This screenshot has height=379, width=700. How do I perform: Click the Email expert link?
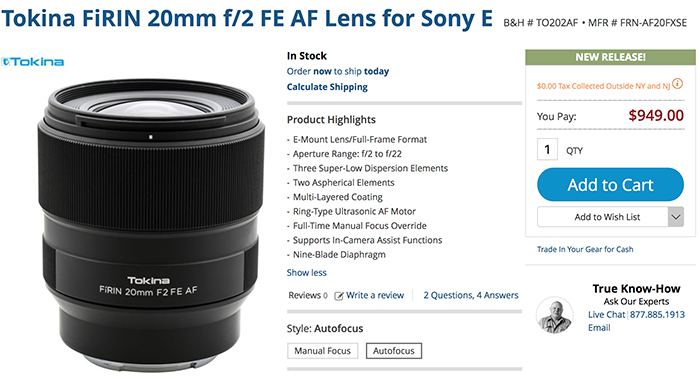pos(599,328)
